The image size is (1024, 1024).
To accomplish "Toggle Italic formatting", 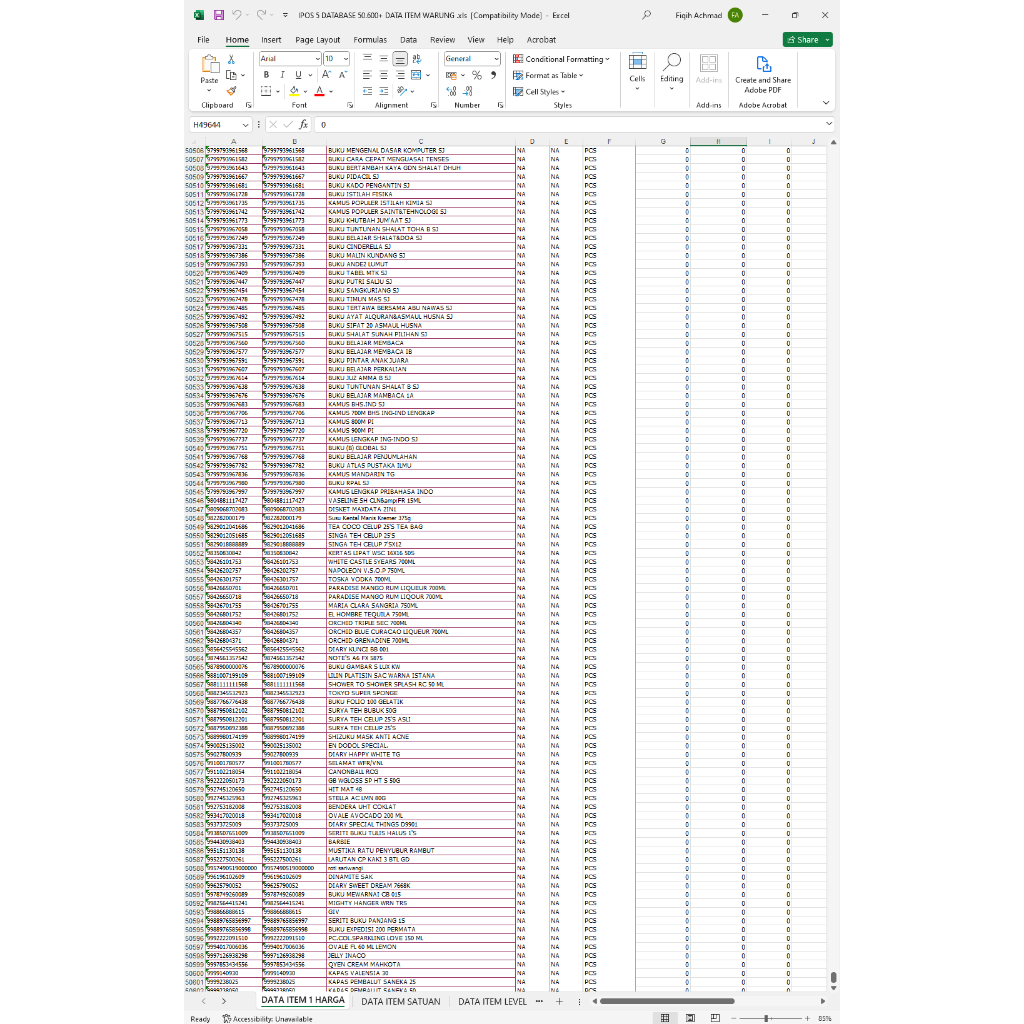I will (282, 75).
